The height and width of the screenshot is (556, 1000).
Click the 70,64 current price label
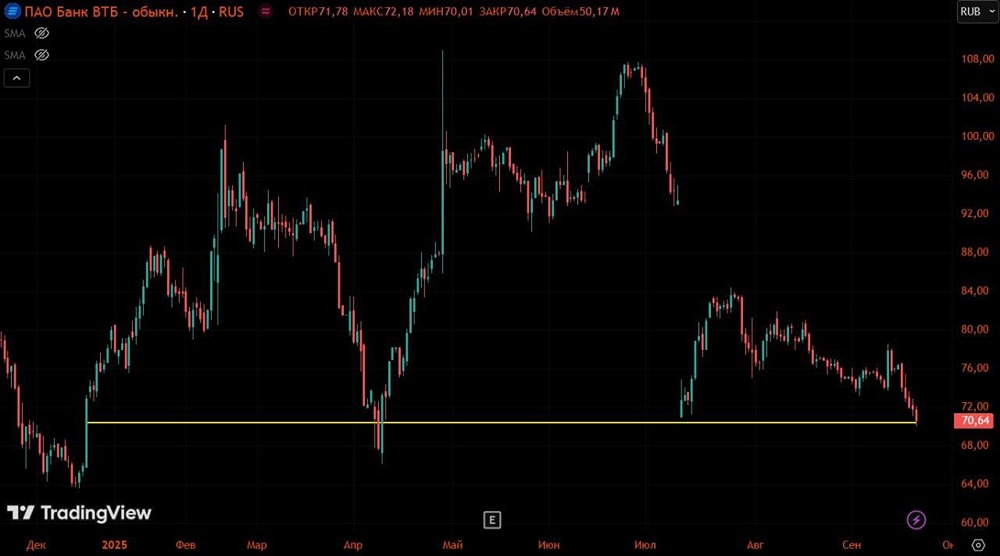tap(974, 420)
